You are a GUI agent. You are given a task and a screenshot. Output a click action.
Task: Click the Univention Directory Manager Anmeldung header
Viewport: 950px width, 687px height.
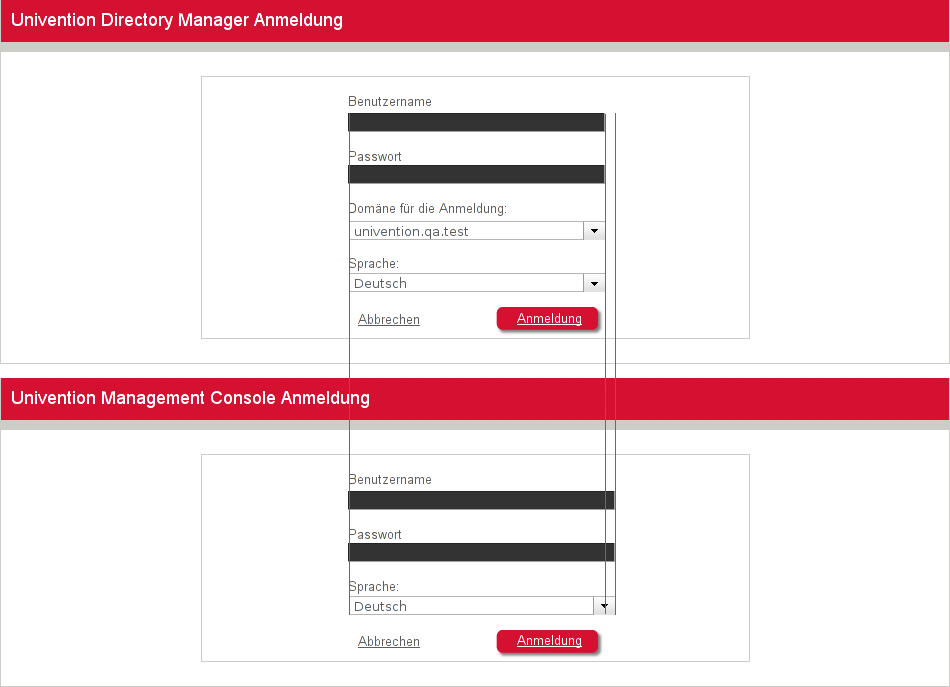point(177,21)
